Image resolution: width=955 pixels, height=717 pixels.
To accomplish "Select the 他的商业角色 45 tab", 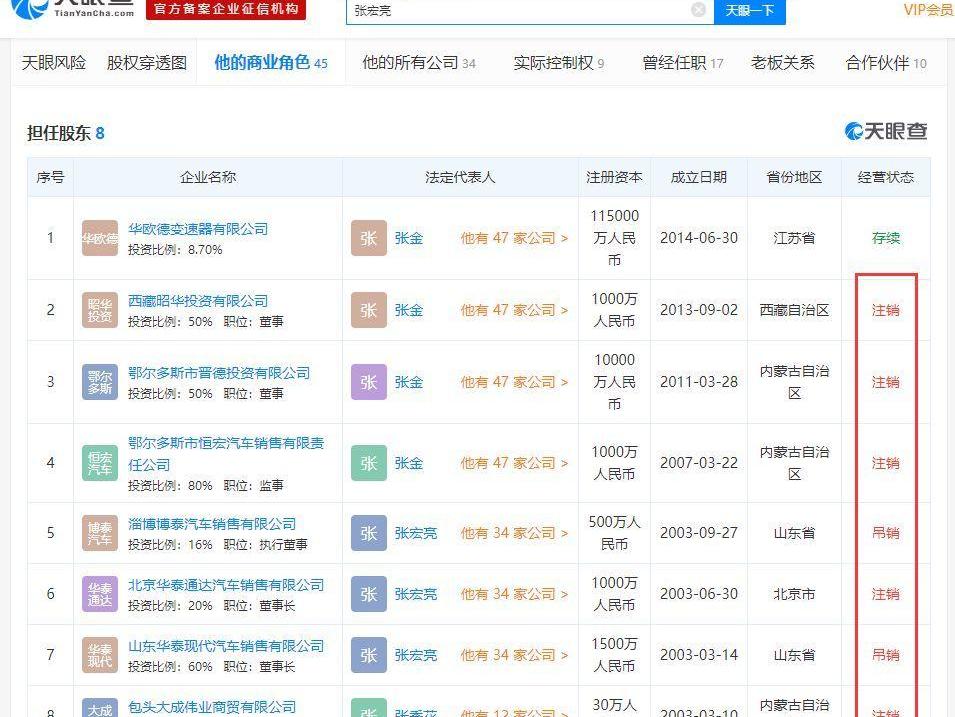I will coord(271,62).
